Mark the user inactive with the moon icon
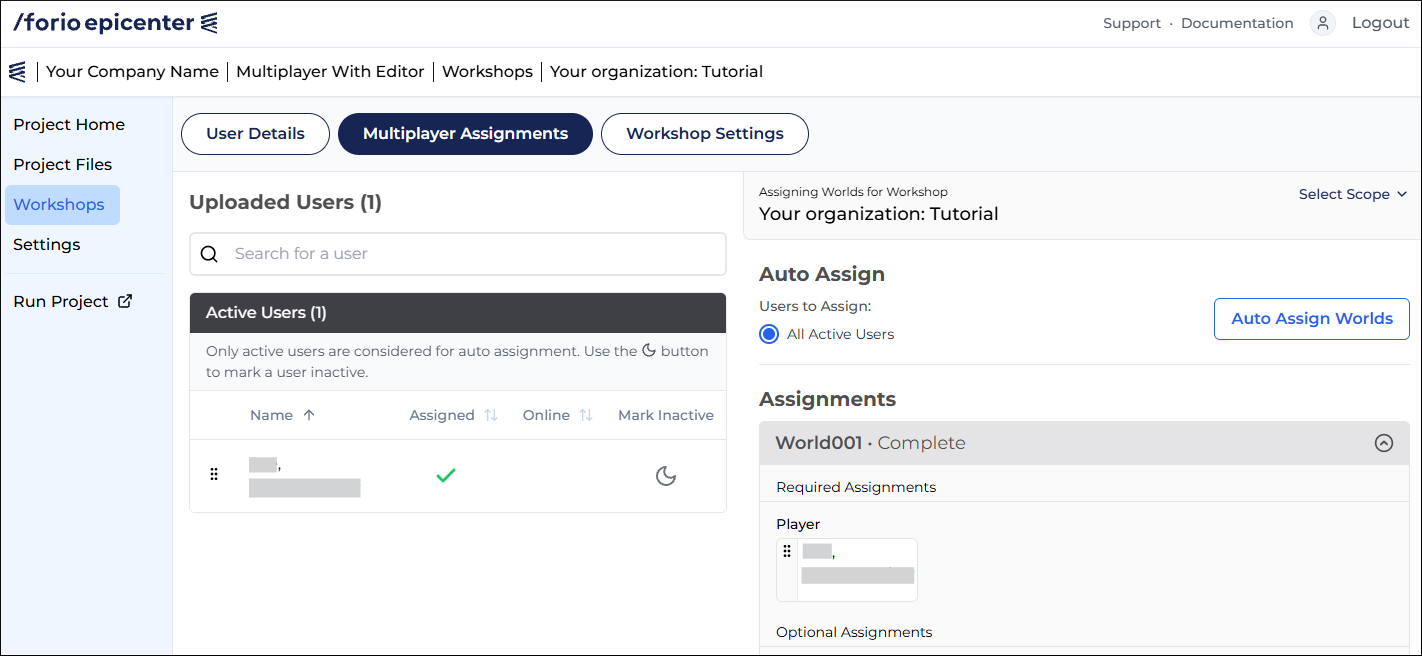The height and width of the screenshot is (656, 1422). (666, 476)
